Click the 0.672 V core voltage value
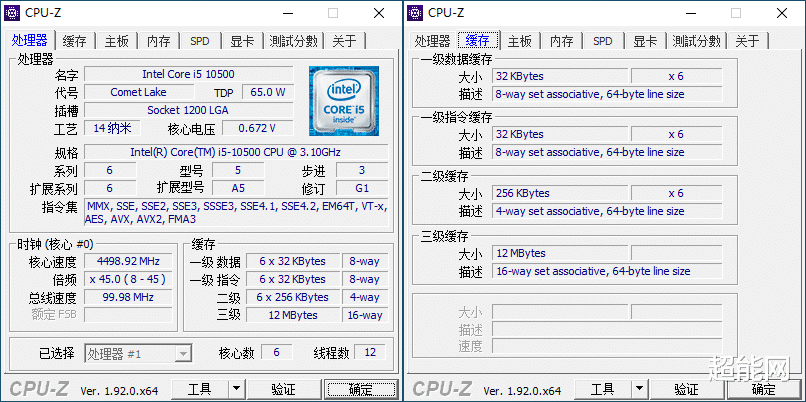 [x=258, y=128]
